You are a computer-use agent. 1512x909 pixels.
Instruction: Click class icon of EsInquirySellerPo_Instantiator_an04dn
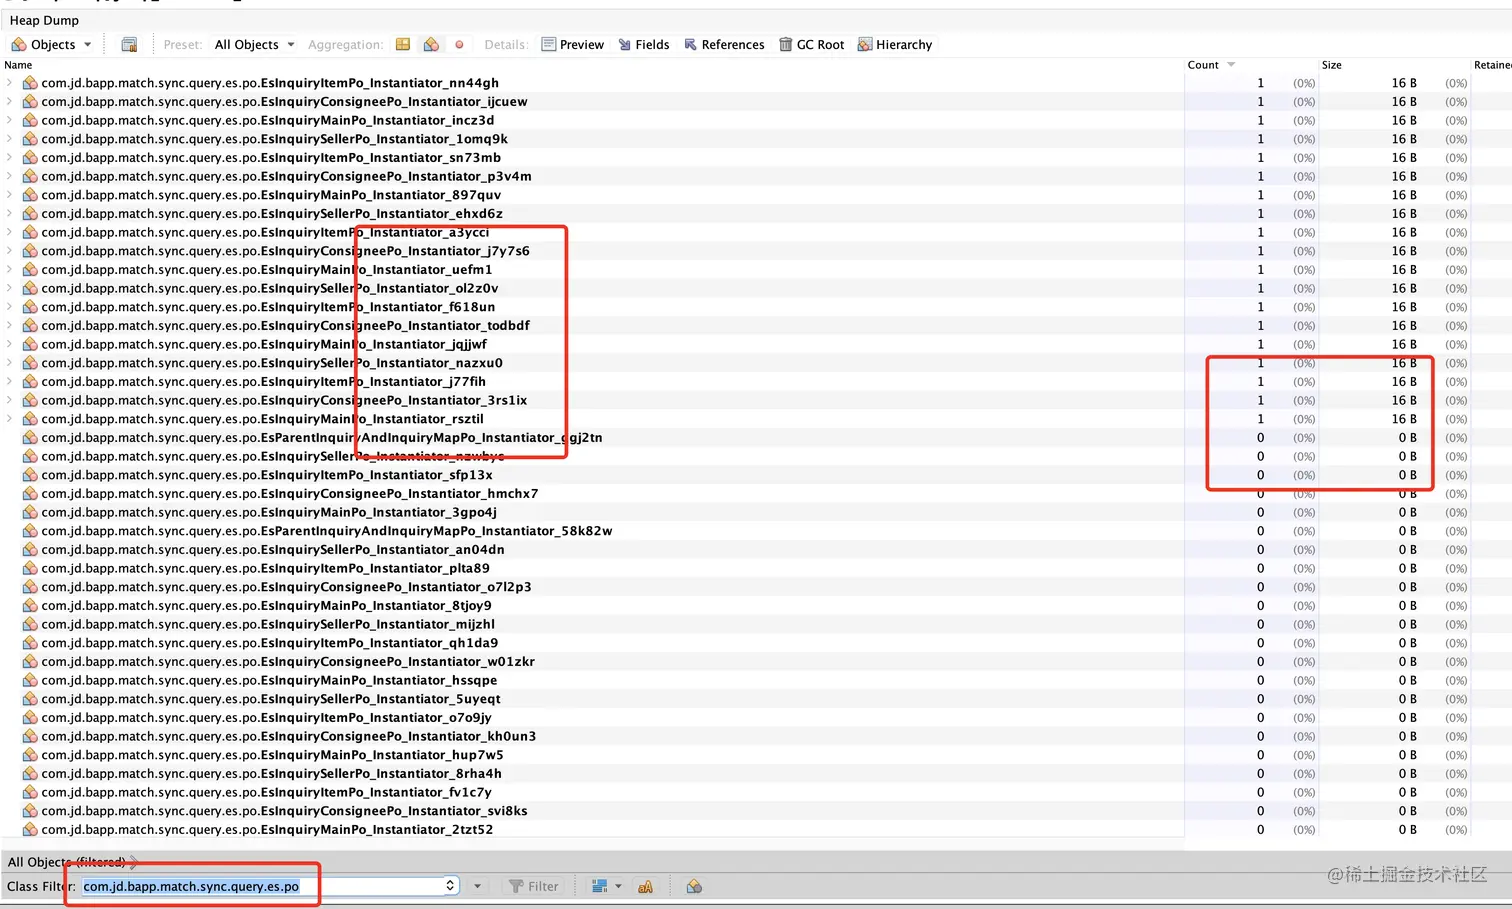[x=30, y=549]
